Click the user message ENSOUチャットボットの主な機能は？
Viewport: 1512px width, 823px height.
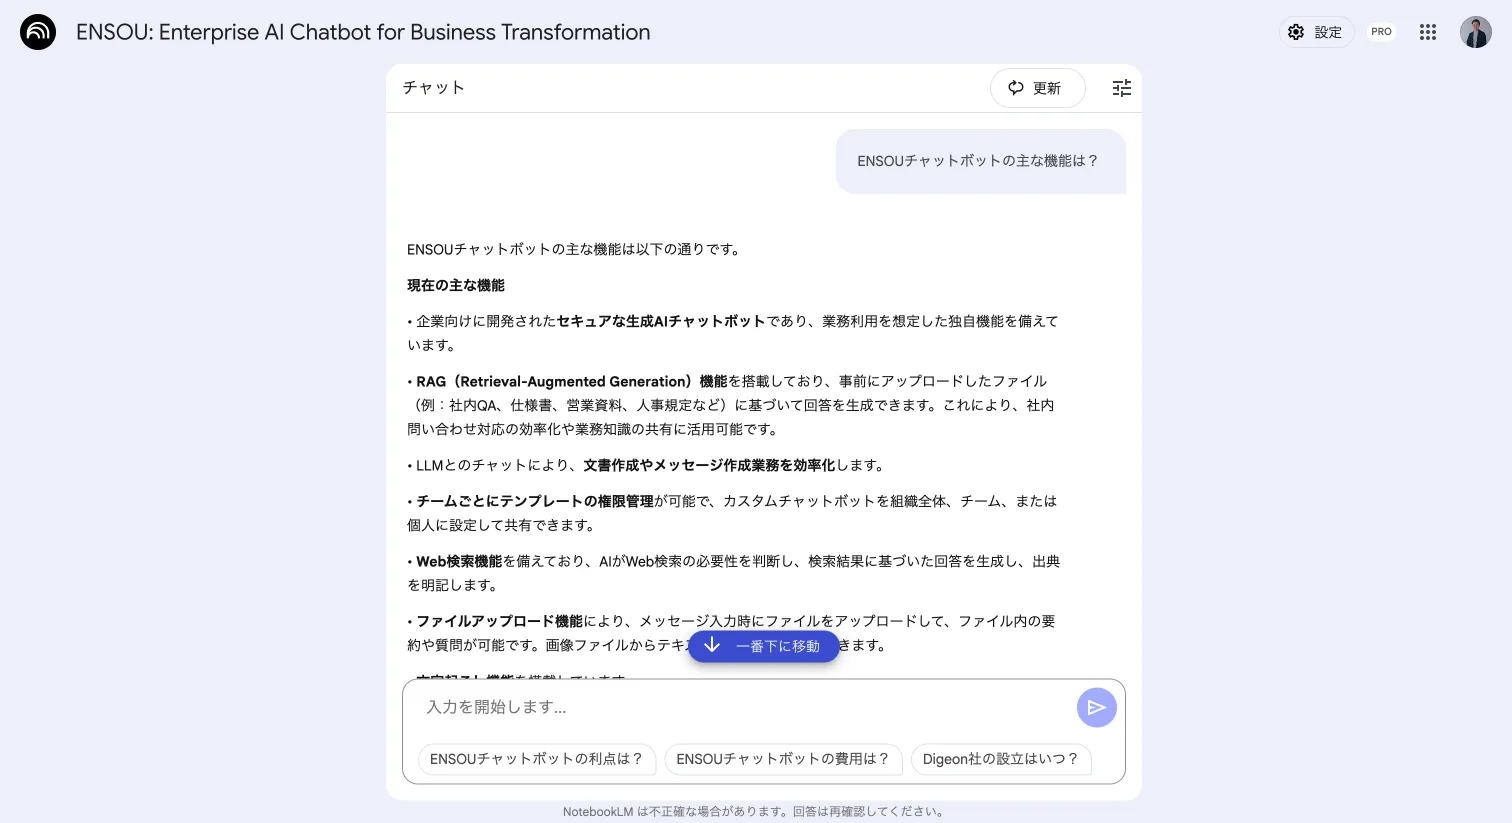(x=979, y=160)
